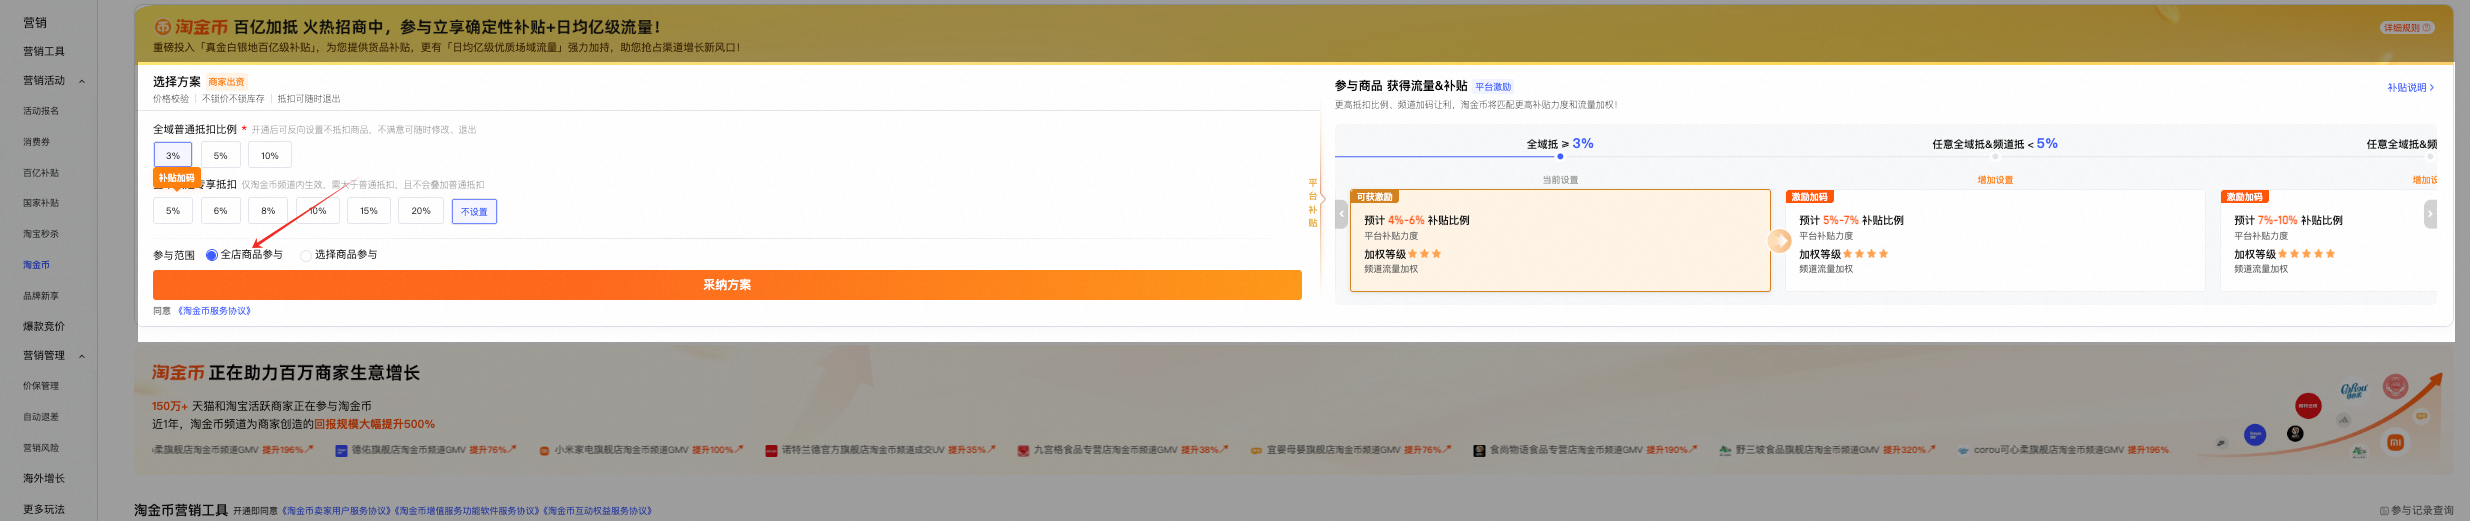Open 营销工具 in the sidebar
The height and width of the screenshot is (521, 2470).
coord(44,51)
